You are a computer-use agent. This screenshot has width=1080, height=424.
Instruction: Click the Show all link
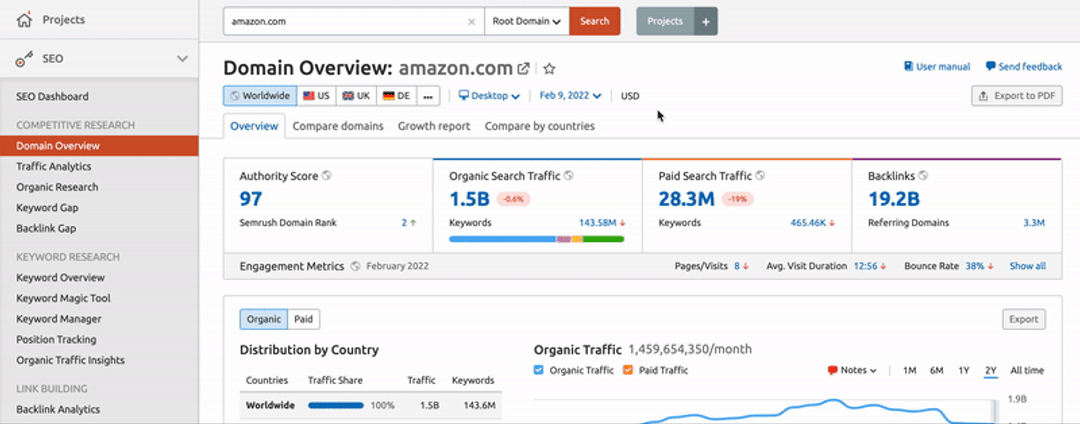pos(1028,266)
